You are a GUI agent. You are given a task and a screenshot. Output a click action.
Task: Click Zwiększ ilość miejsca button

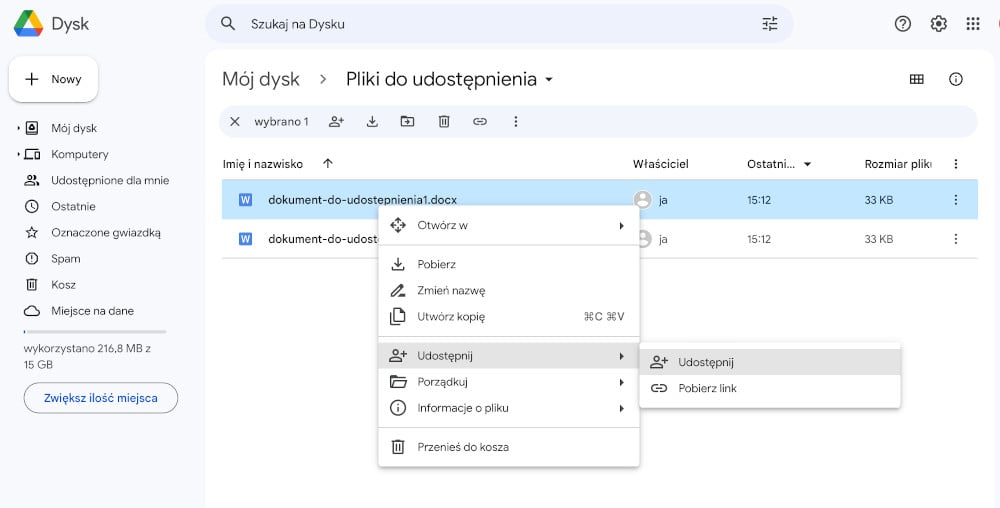[x=101, y=398]
